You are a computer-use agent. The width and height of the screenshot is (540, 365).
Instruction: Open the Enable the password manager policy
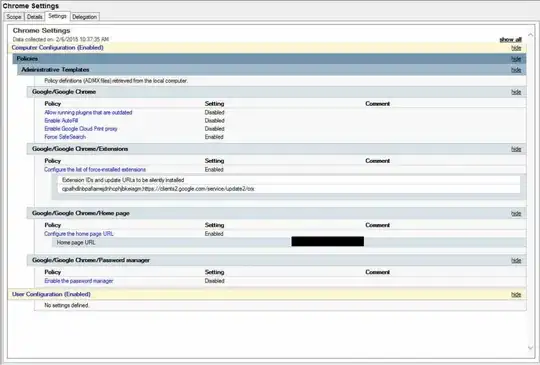79,281
